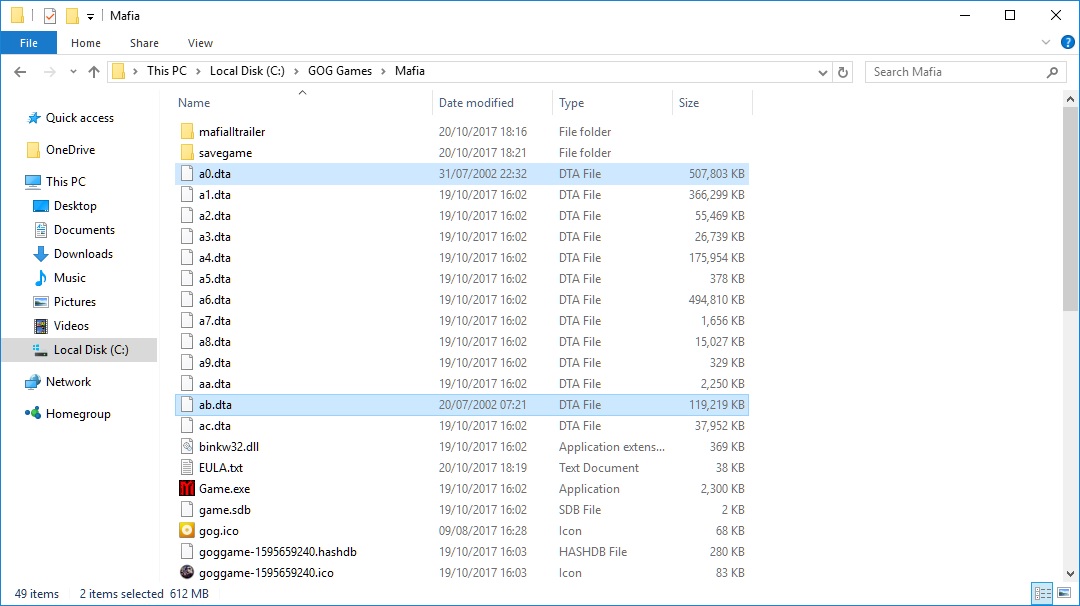1080x606 pixels.
Task: Click the Properties checkmark icon in title bar
Action: (50, 15)
